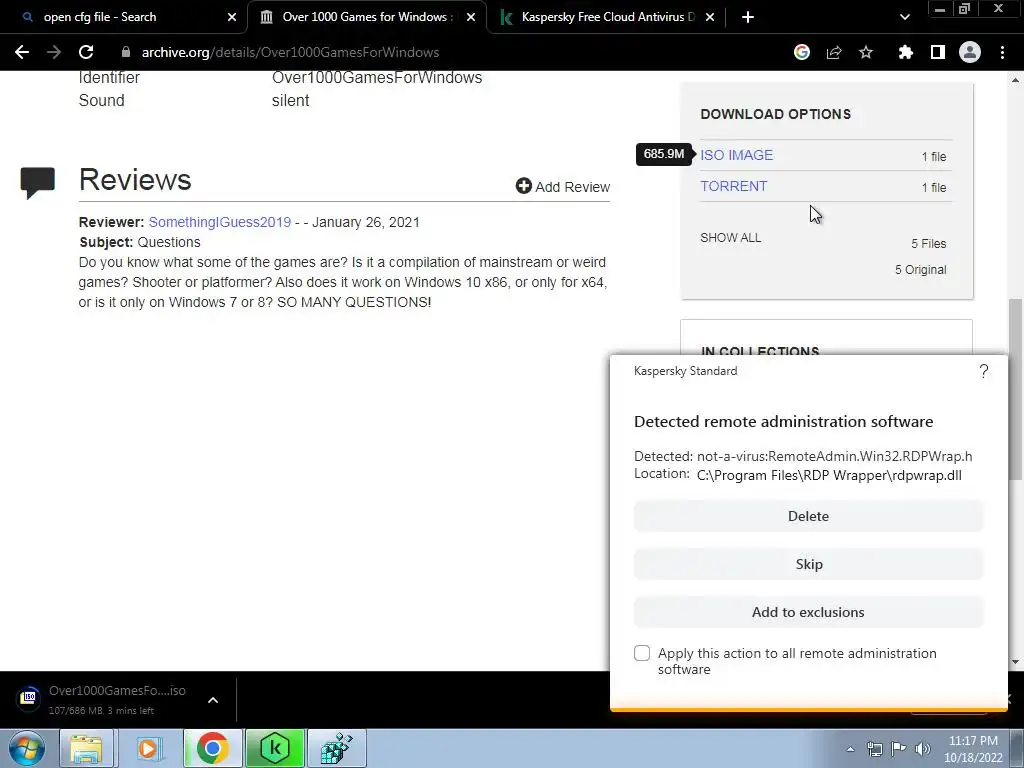The image size is (1024, 768).
Task: Click the Chrome taskbar icon
Action: (212, 748)
